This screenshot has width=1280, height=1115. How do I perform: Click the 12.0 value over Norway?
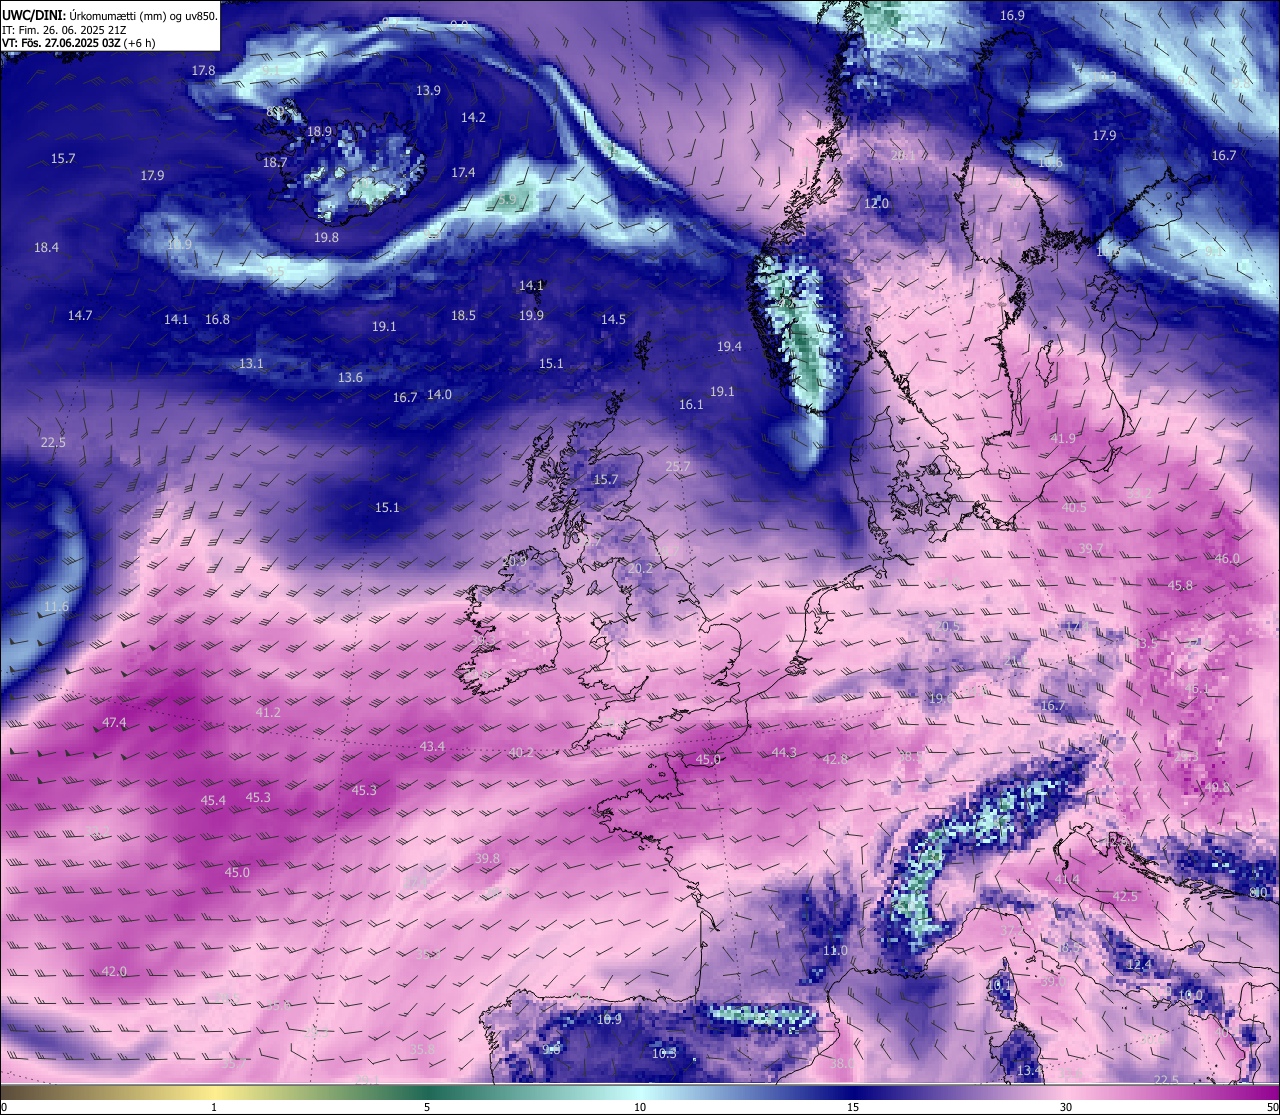(x=876, y=204)
